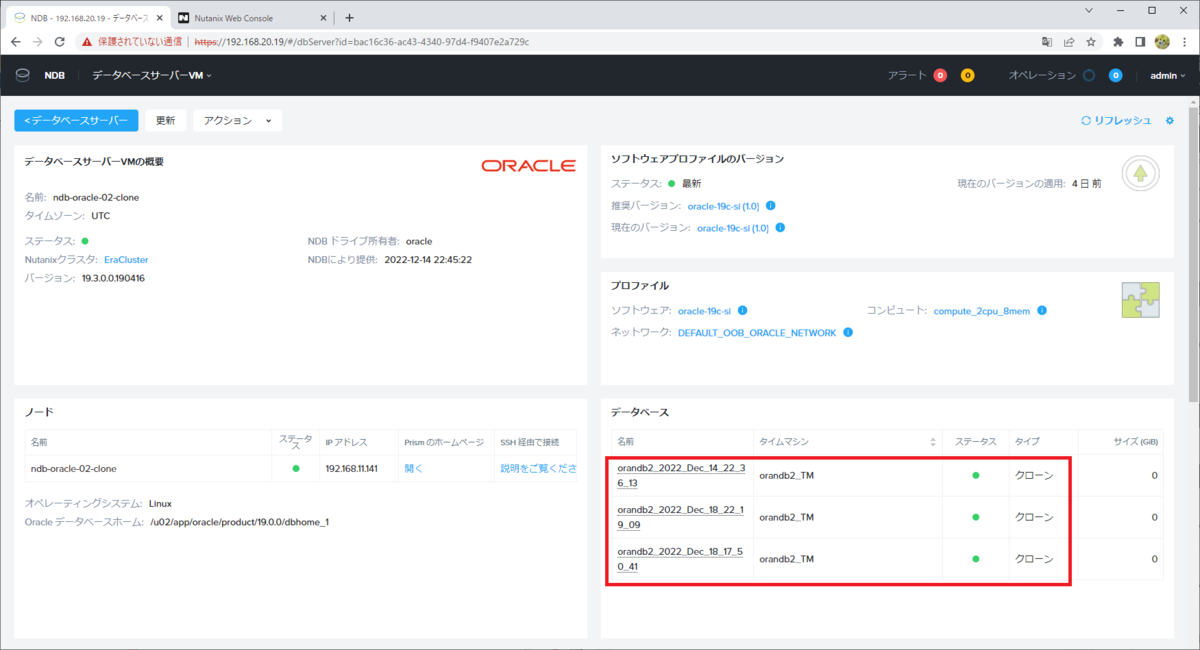Click the ステータス column header in データベース table
Image resolution: width=1200 pixels, height=650 pixels.
975,441
